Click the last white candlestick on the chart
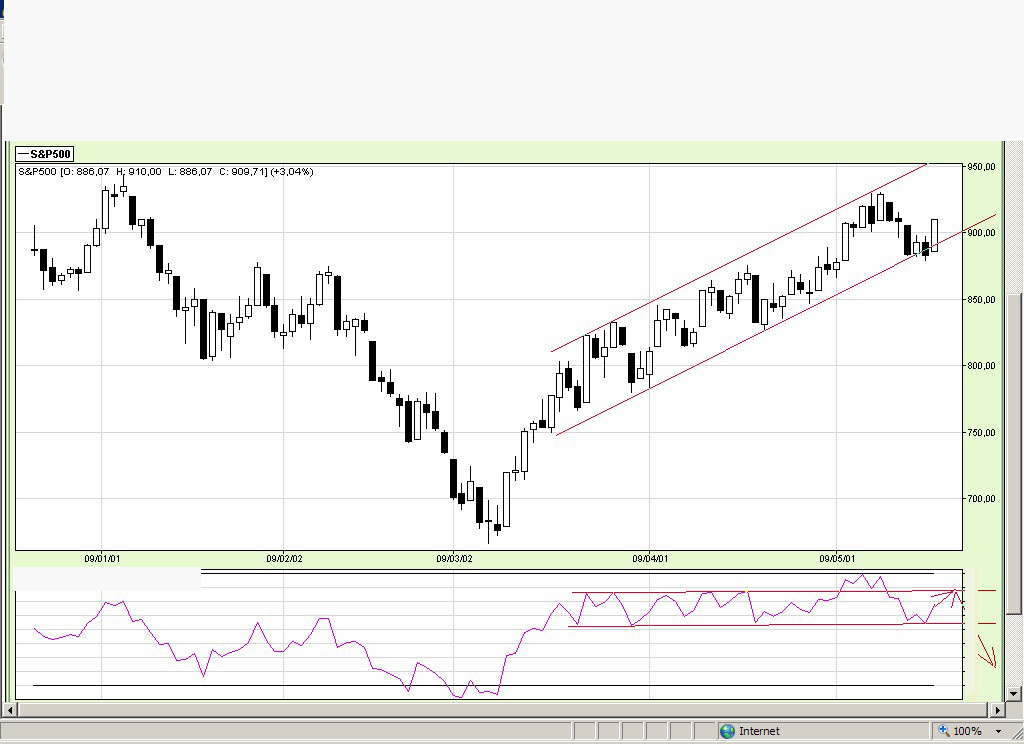1024x744 pixels. (x=935, y=235)
